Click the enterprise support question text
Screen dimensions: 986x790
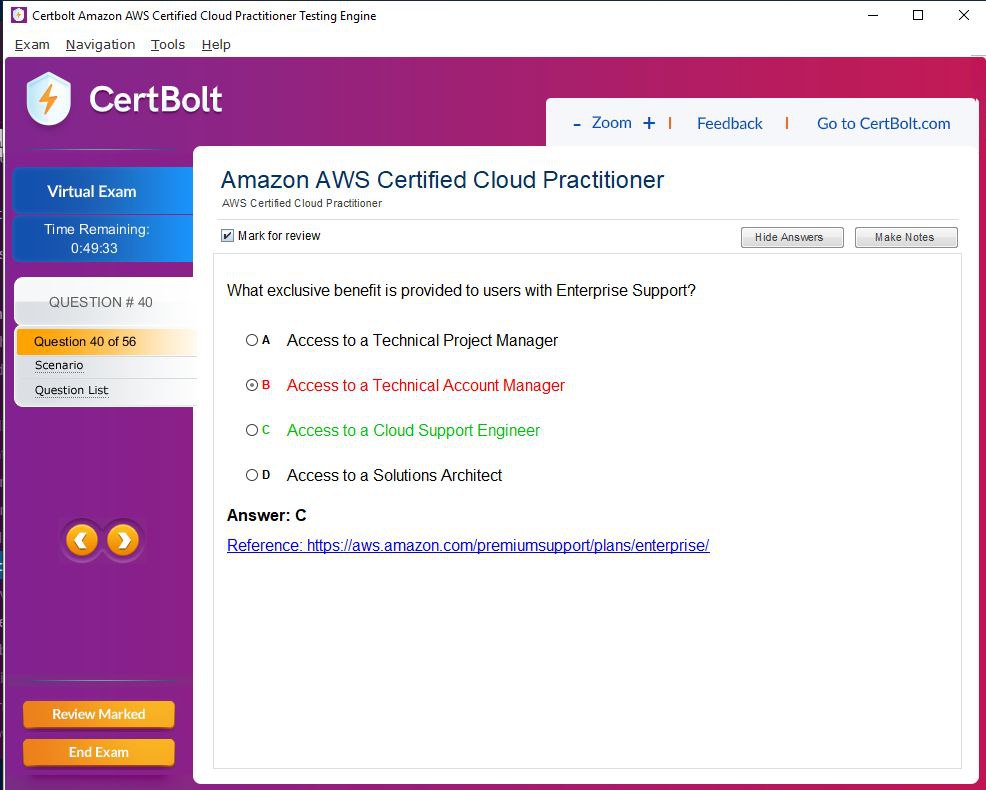[461, 291]
